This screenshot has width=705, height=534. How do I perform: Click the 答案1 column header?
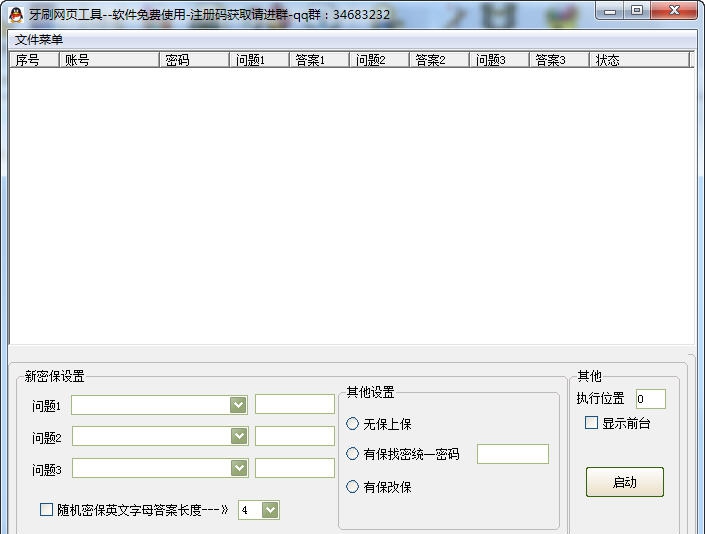[319, 60]
